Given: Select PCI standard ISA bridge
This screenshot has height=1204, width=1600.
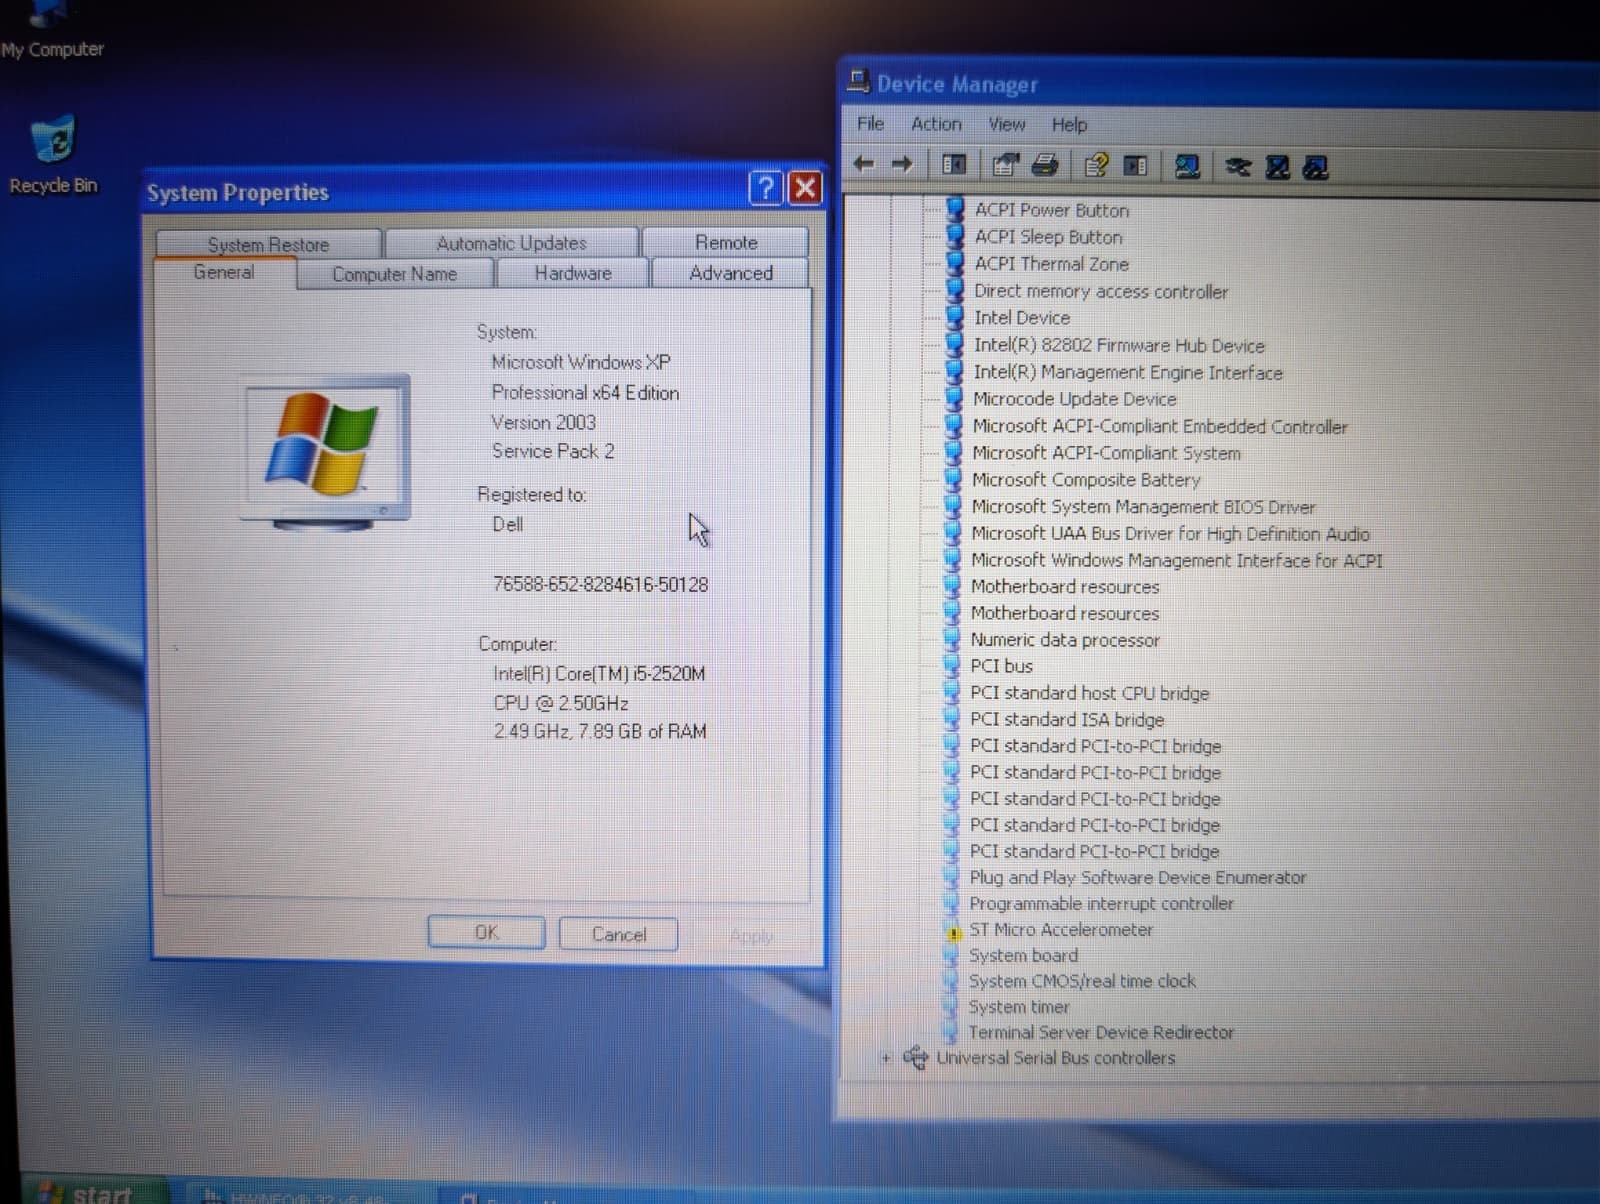Looking at the screenshot, I should click(x=1067, y=719).
